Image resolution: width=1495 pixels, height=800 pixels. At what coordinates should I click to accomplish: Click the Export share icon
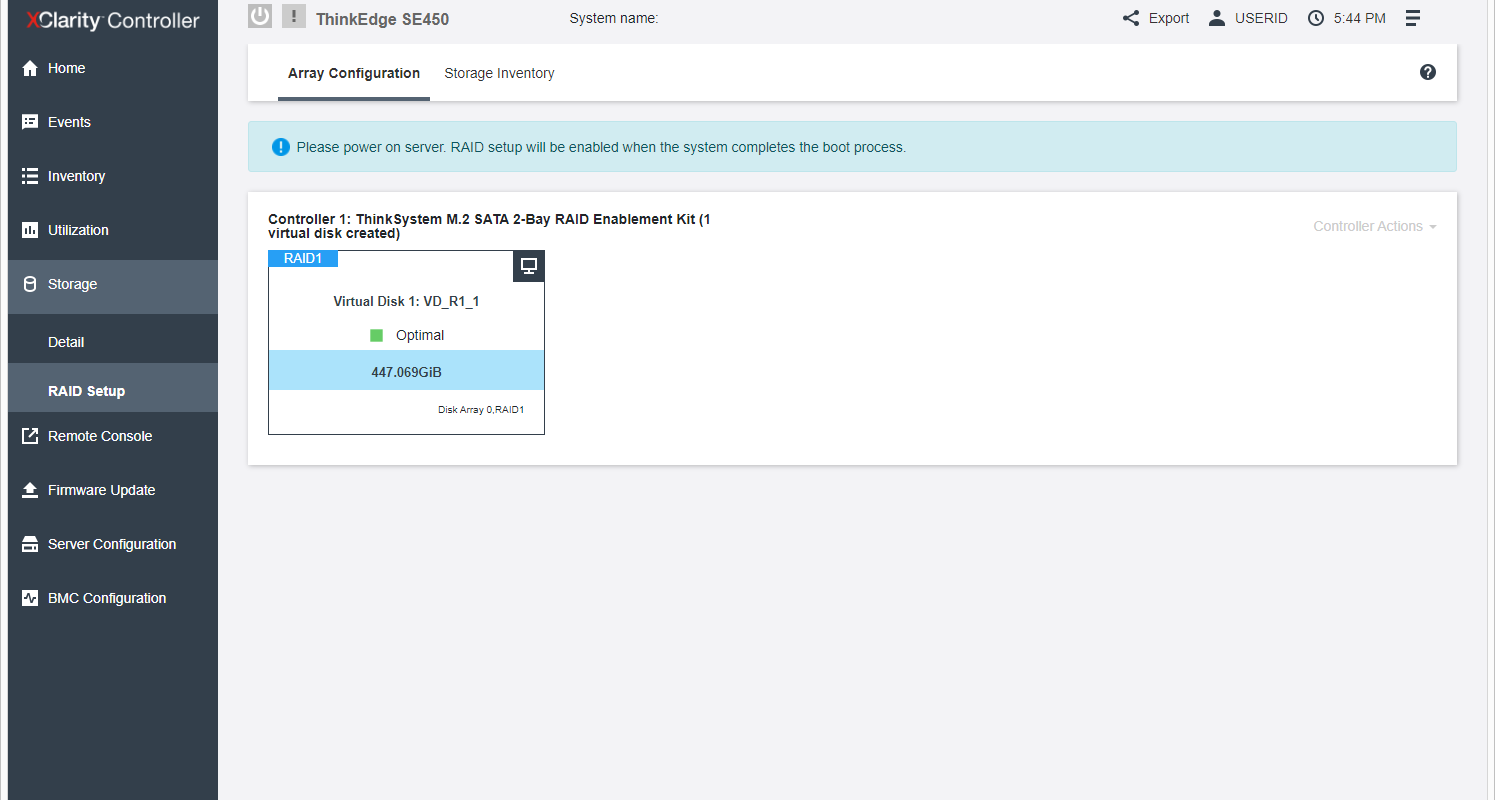click(1131, 18)
